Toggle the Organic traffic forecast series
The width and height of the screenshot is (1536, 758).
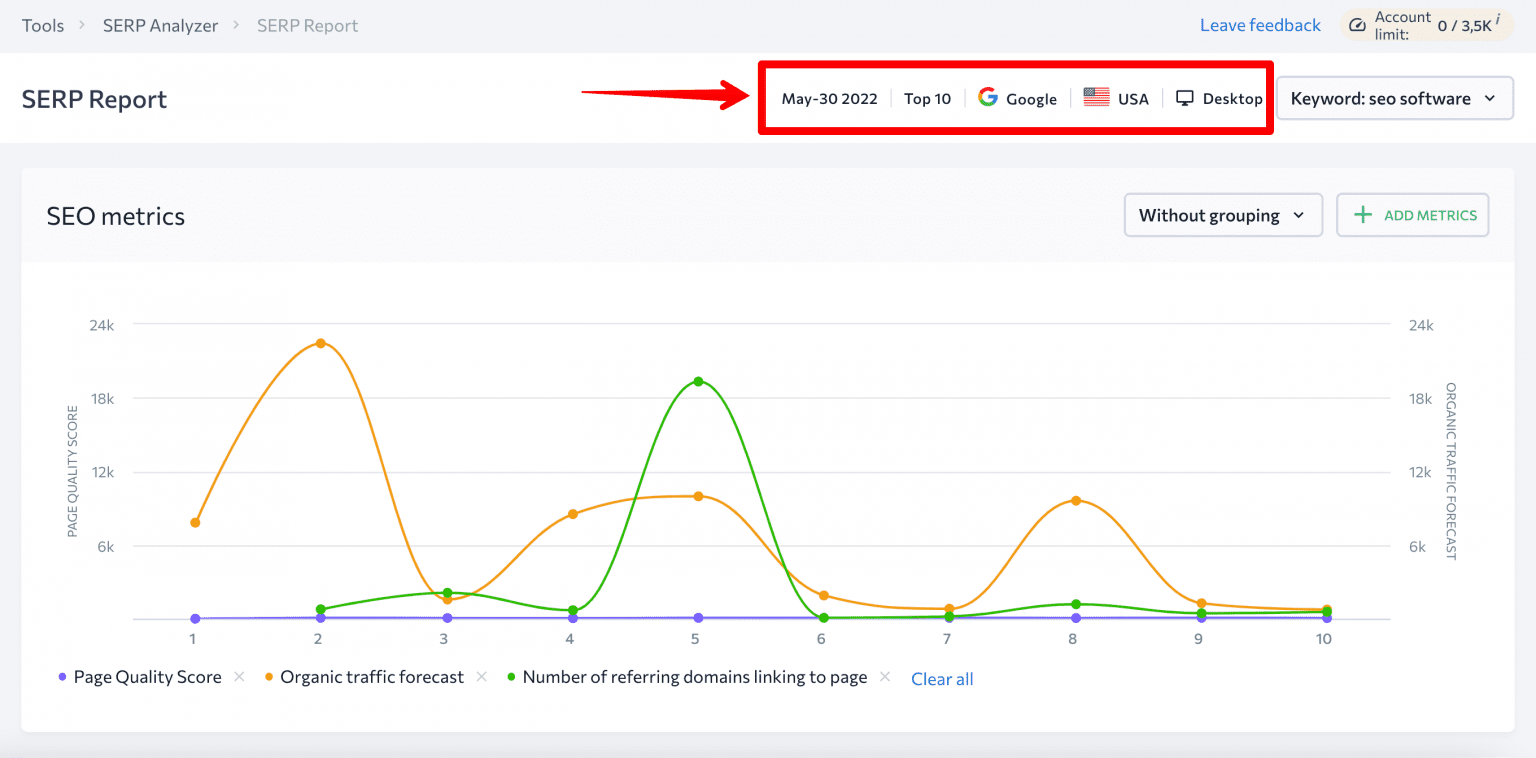click(x=372, y=677)
